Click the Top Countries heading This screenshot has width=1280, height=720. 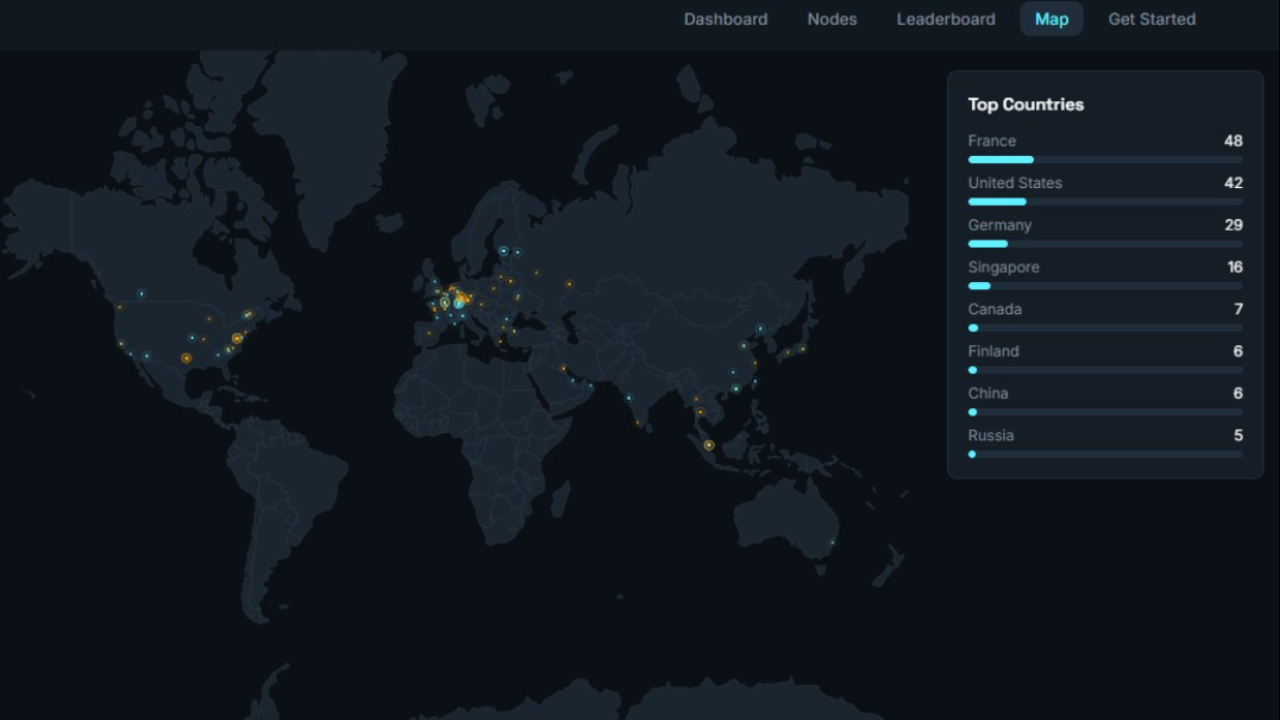click(1026, 104)
